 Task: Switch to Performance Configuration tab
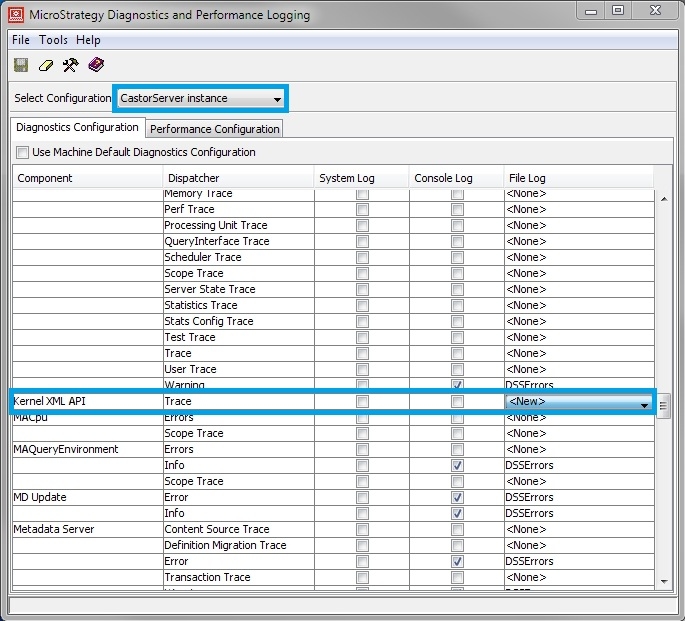pos(215,129)
